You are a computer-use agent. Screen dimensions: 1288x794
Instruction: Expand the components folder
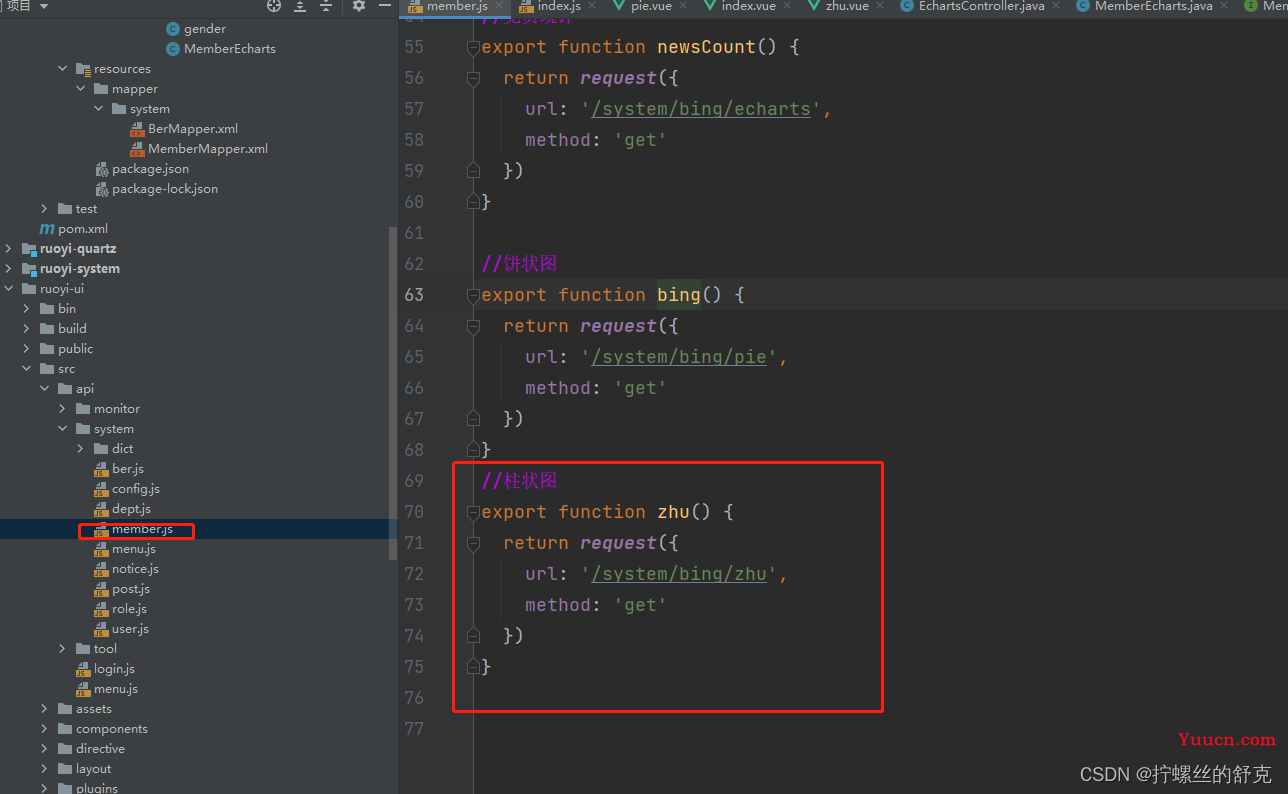tap(45, 729)
